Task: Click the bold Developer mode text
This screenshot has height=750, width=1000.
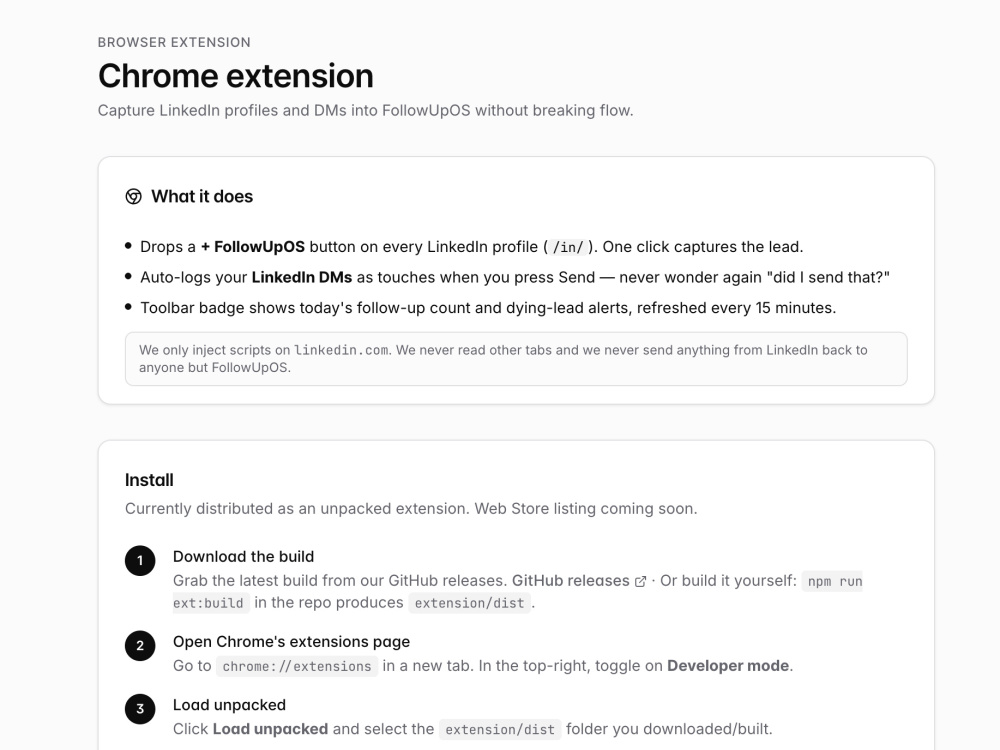Action: tap(728, 666)
